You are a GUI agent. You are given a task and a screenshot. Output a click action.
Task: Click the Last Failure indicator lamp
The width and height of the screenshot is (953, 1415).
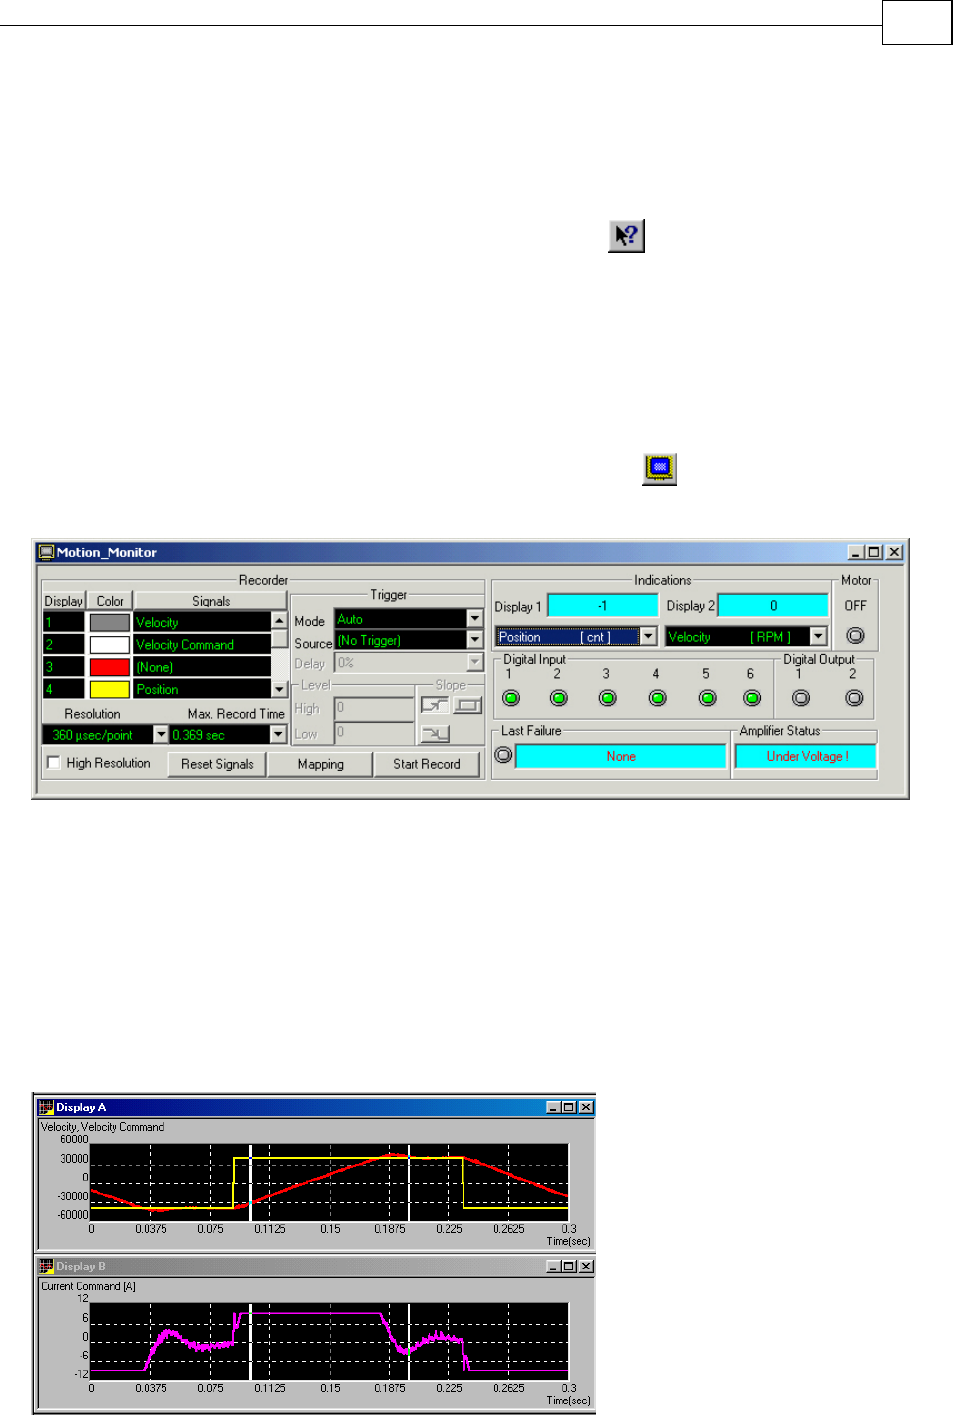coord(504,755)
